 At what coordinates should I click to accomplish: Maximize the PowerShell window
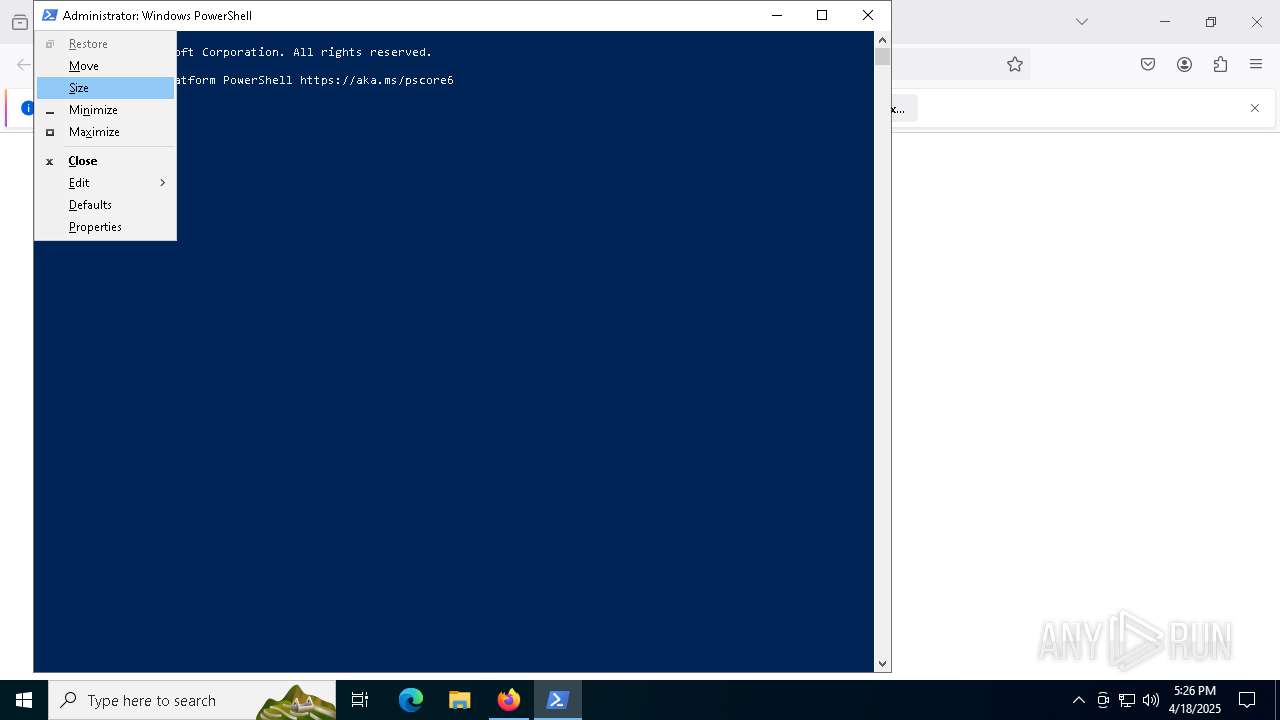click(x=822, y=15)
